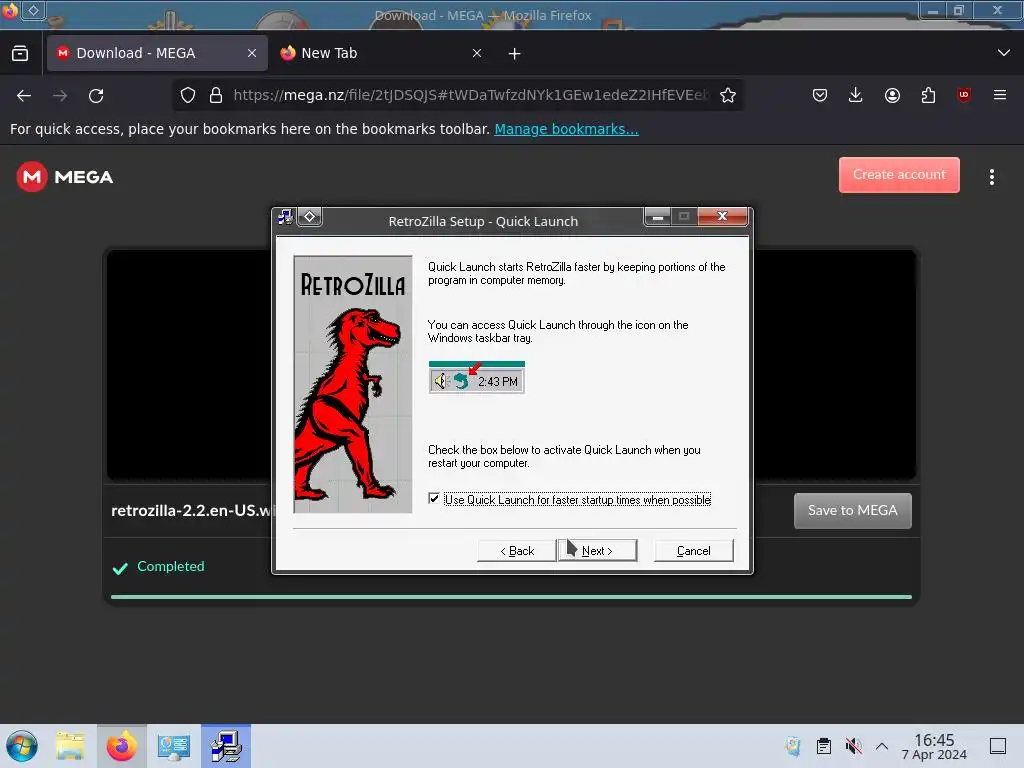Open the Firefox downloads panel
The height and width of the screenshot is (768, 1024).
(x=856, y=95)
